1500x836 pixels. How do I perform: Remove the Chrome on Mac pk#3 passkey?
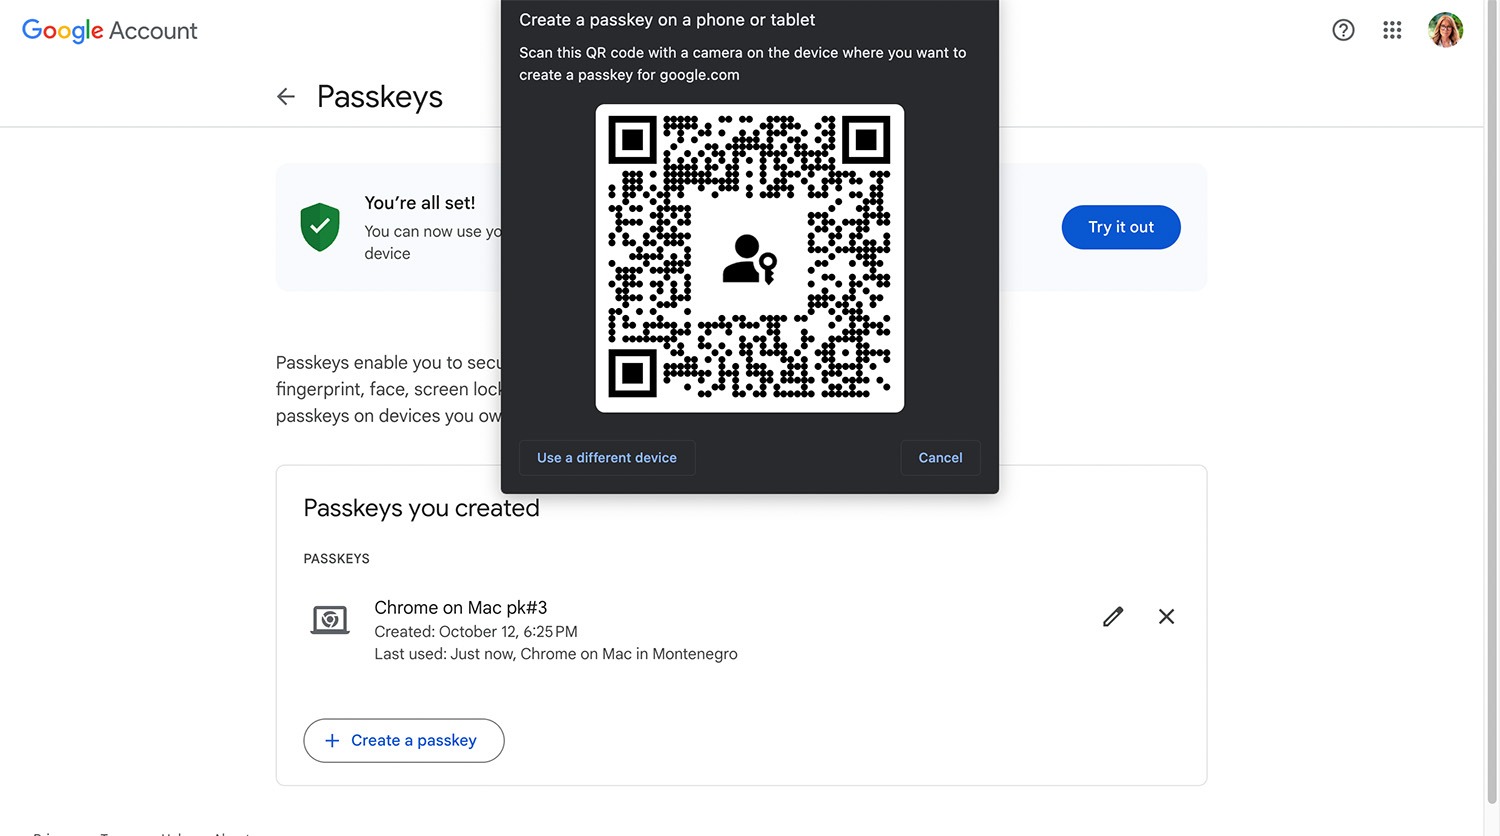(x=1166, y=617)
